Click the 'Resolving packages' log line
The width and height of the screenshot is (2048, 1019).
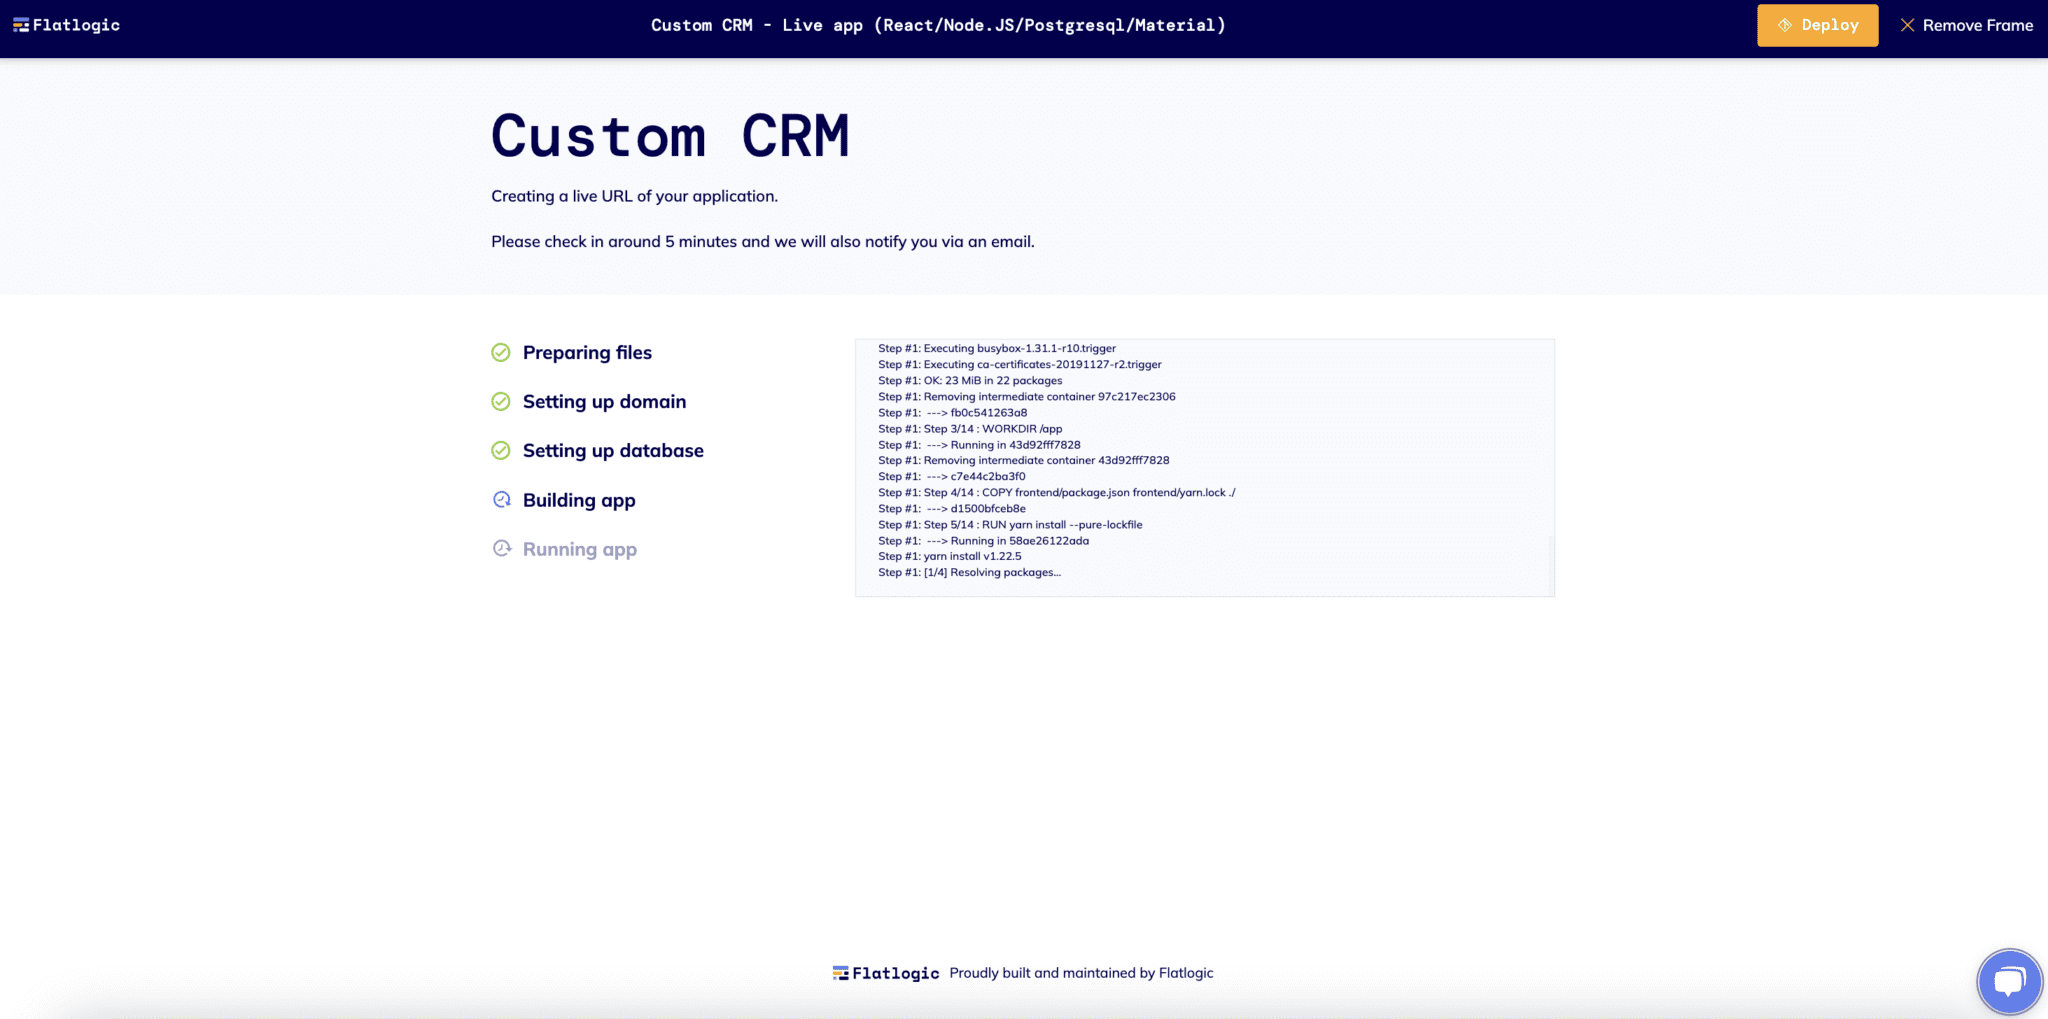[x=969, y=573]
